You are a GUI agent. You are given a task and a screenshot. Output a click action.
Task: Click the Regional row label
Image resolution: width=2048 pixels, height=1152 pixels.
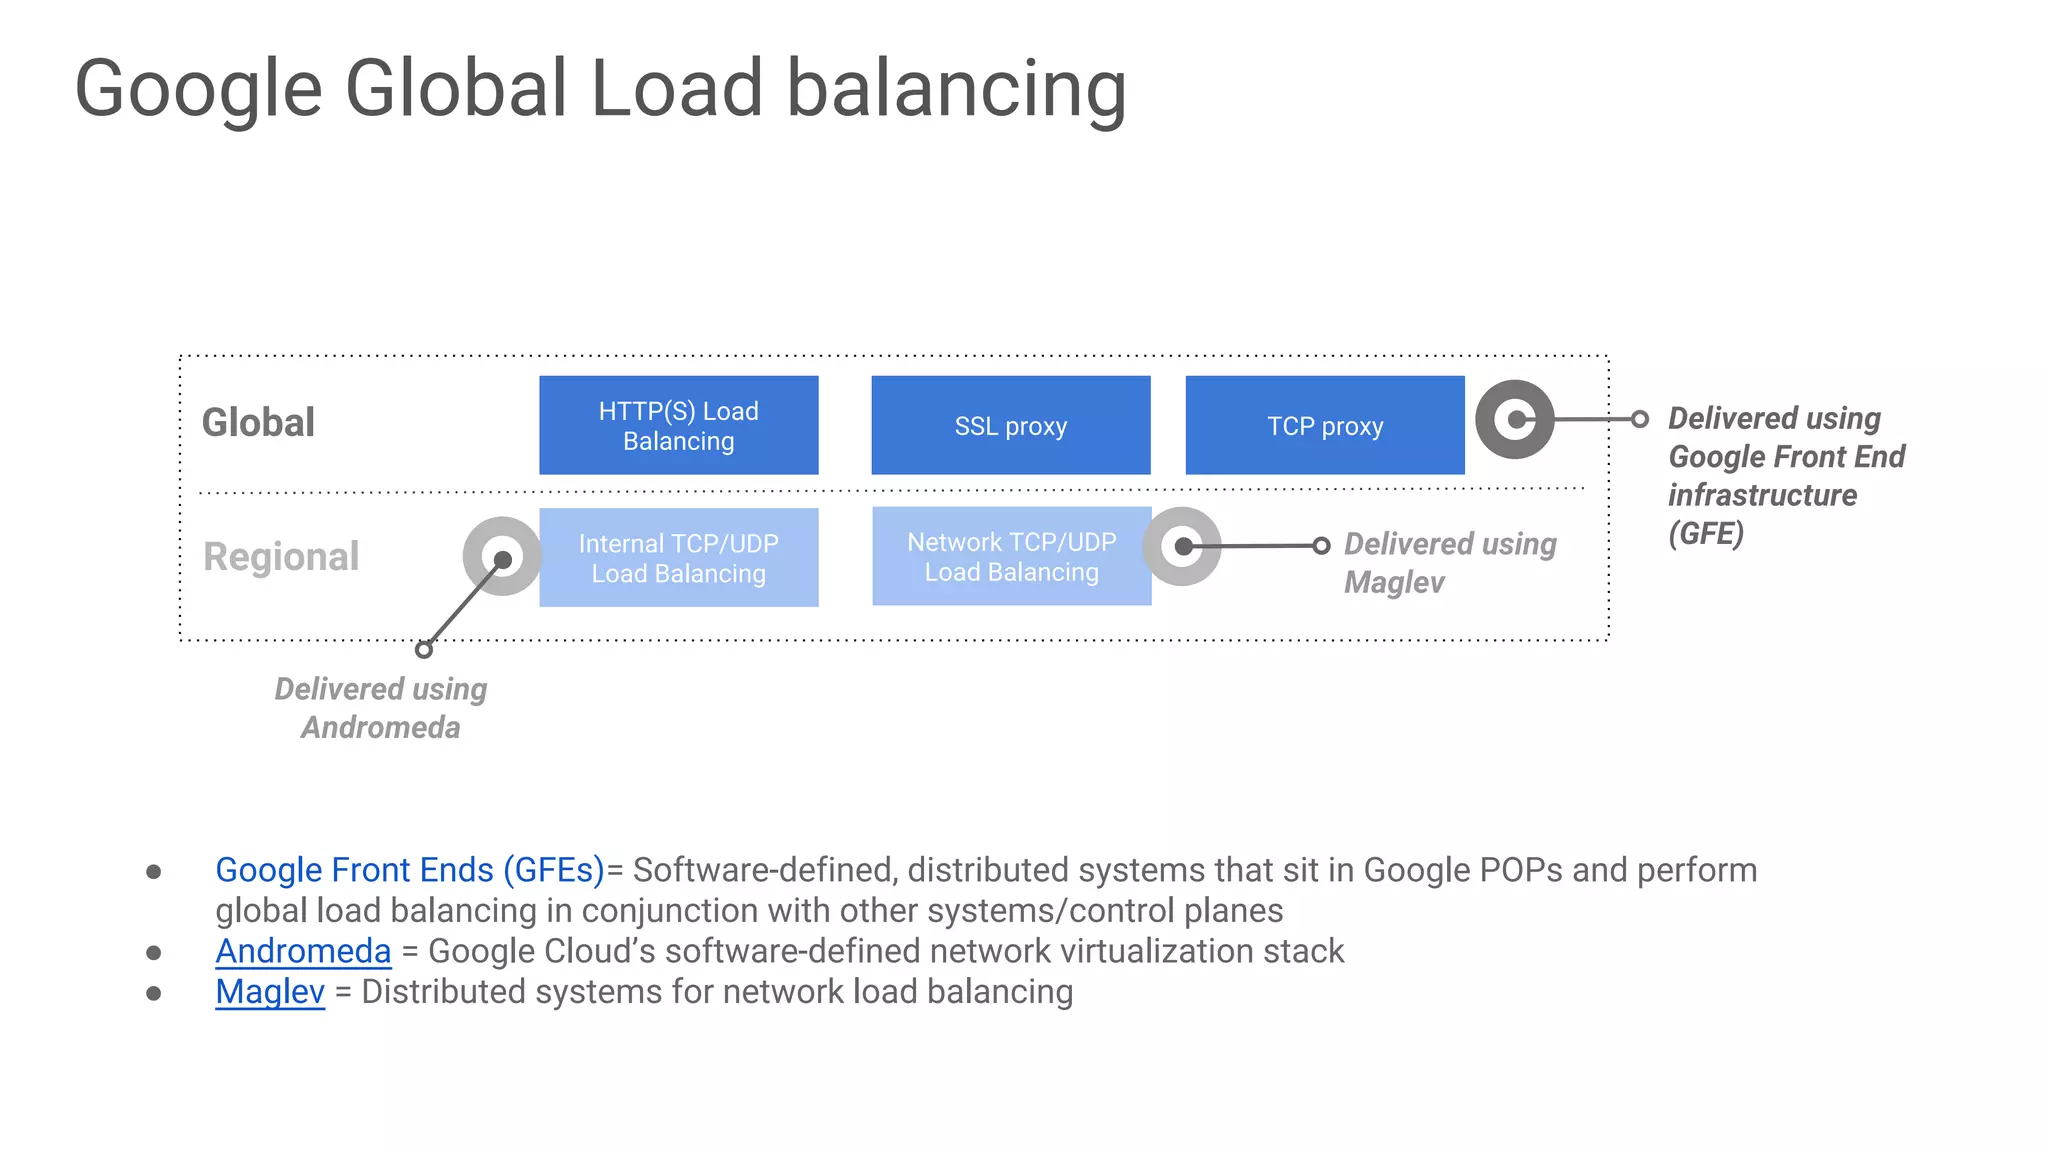coord(281,557)
